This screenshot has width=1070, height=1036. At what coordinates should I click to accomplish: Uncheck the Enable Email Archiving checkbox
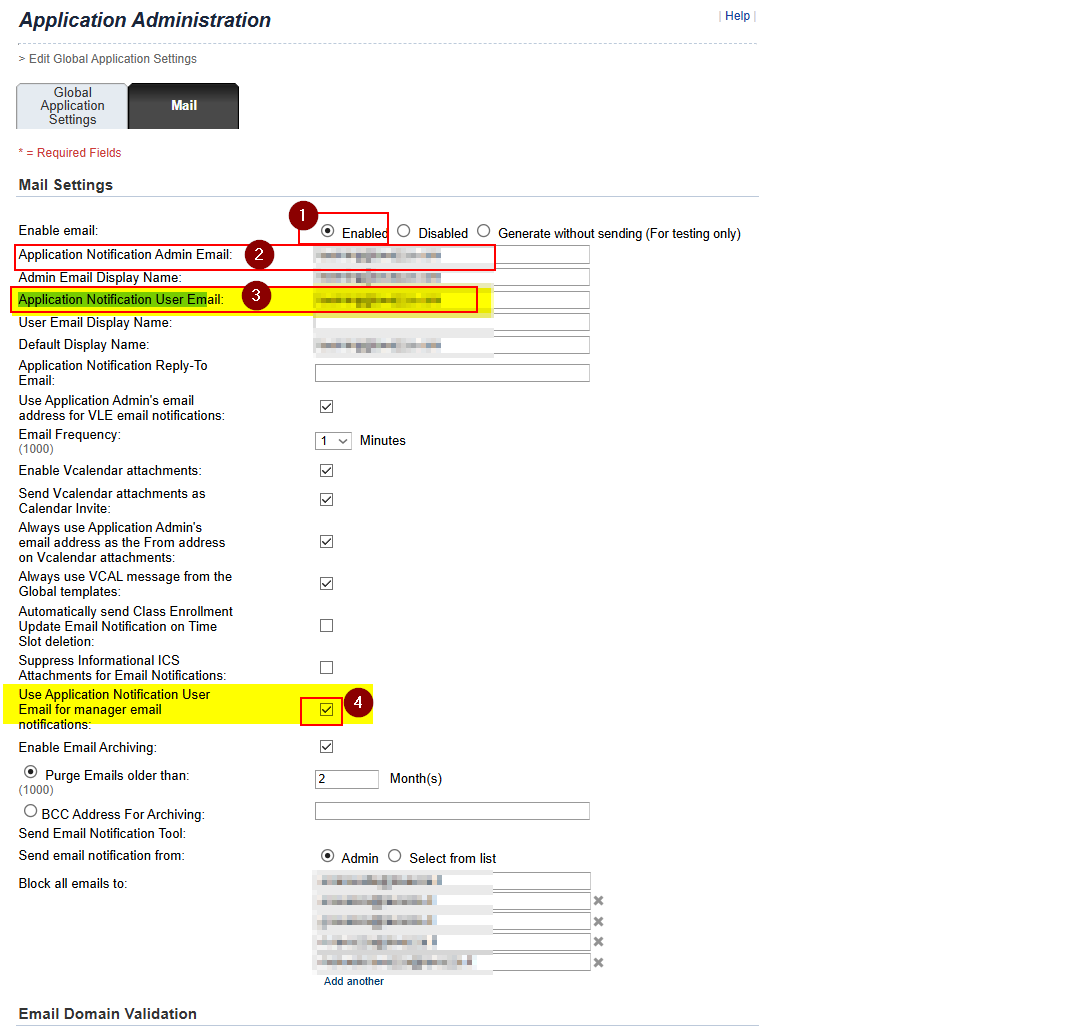326,747
